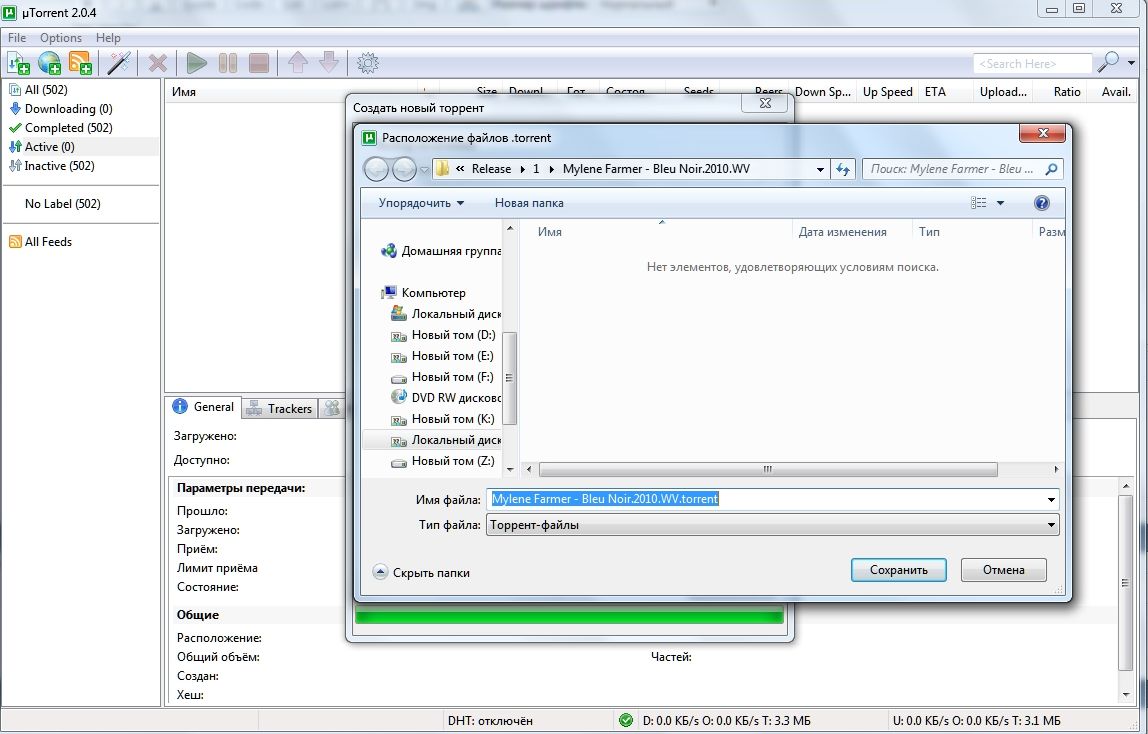The height and width of the screenshot is (734, 1148).
Task: Open recent locations dropdown next to Forward
Action: 424,170
